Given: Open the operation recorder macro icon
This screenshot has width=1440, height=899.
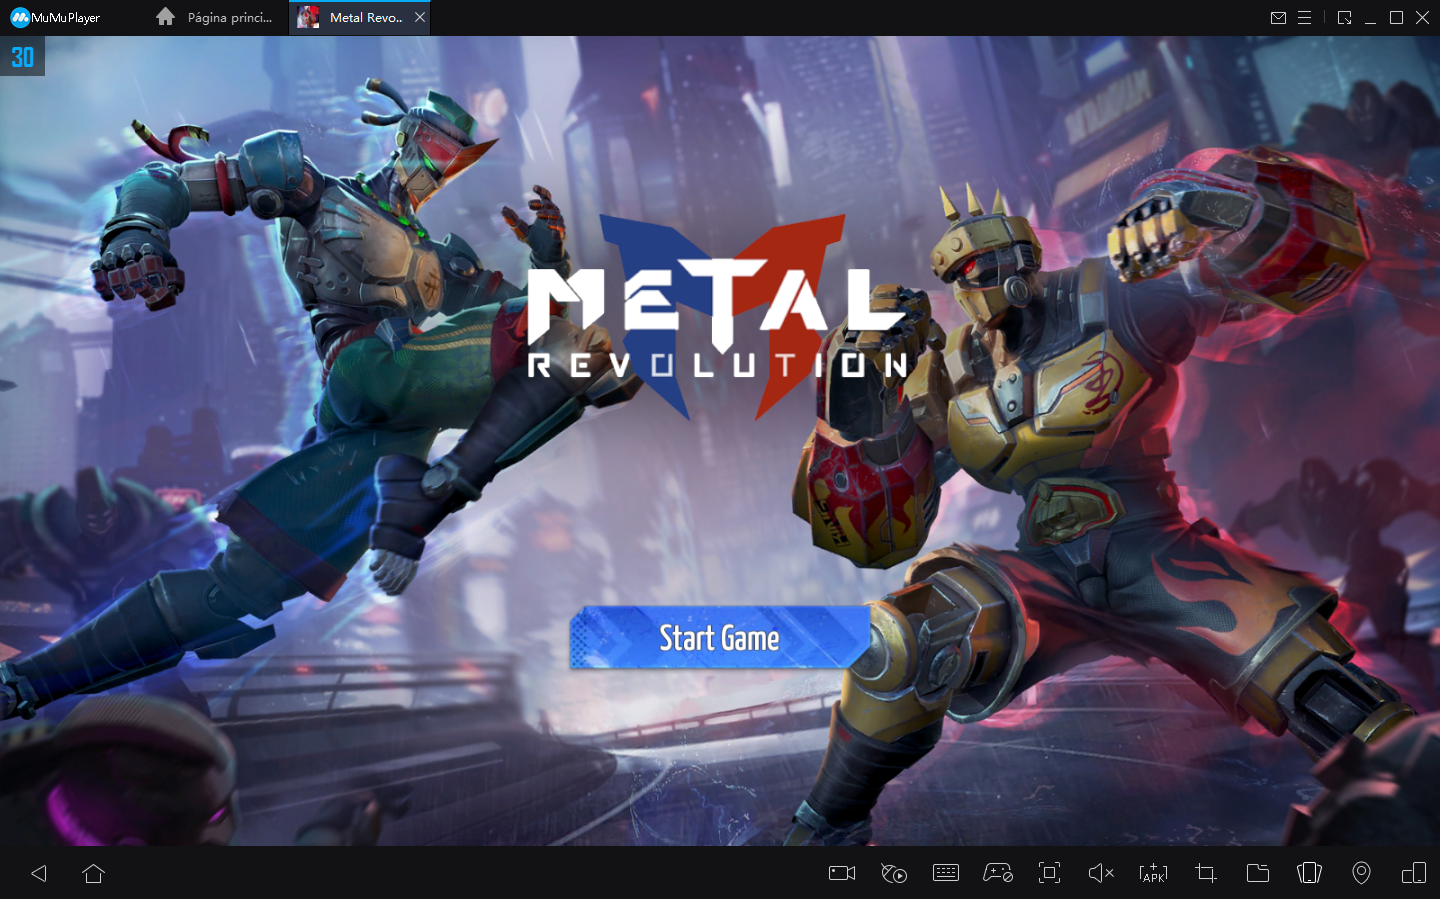Looking at the screenshot, I should point(894,873).
